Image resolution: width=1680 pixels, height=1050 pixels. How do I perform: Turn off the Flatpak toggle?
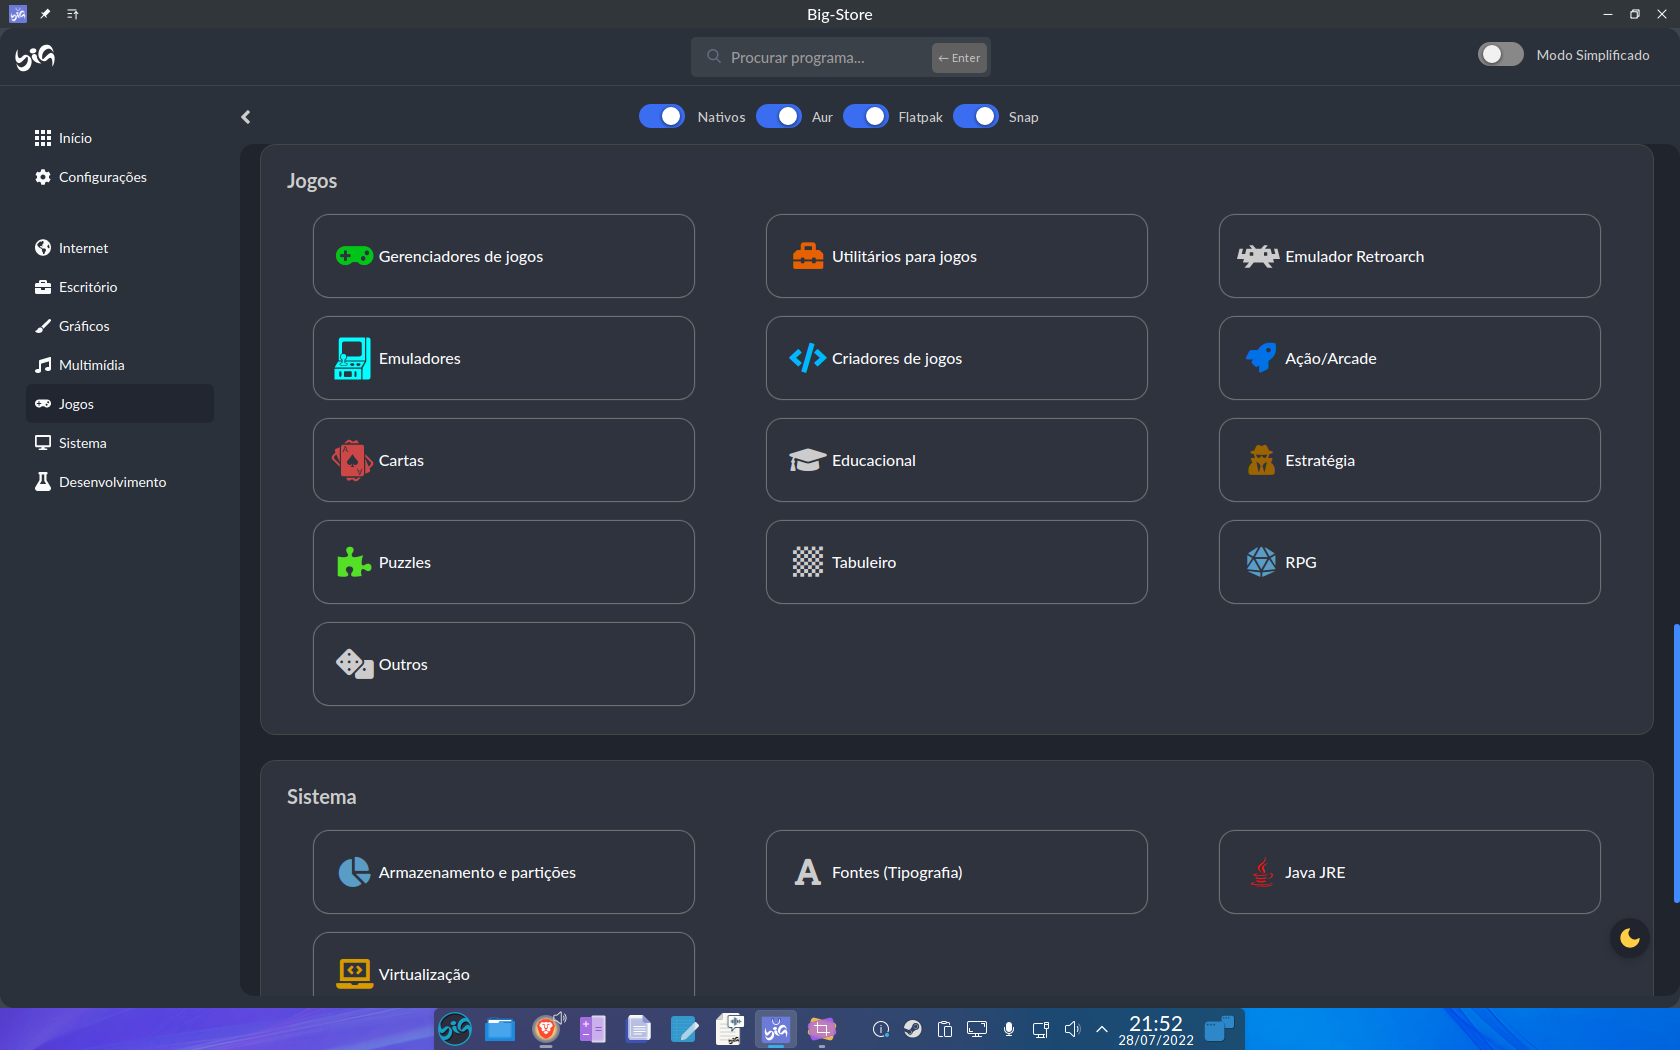pyautogui.click(x=865, y=117)
